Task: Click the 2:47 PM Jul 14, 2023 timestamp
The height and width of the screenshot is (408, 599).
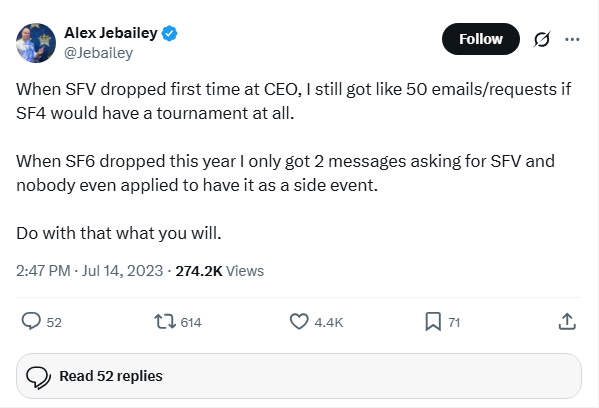Action: pyautogui.click(x=89, y=271)
